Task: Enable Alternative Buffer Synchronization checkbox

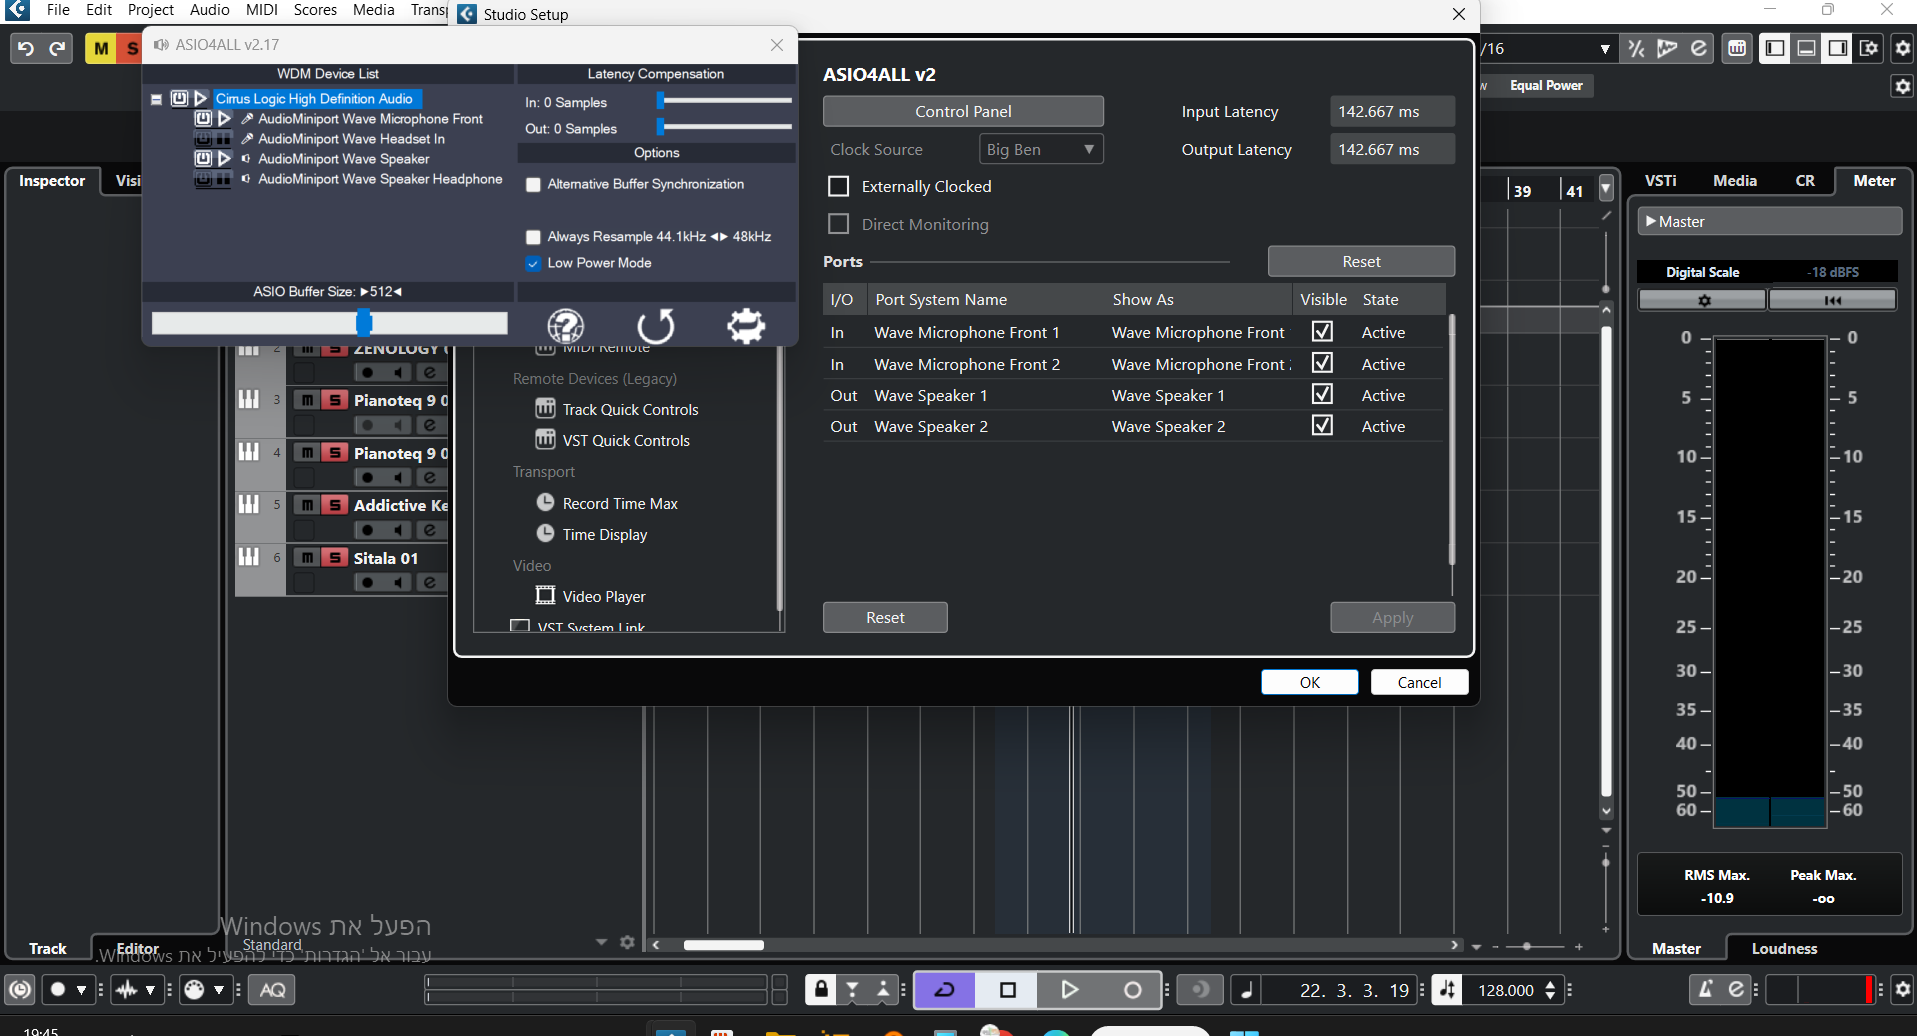Action: pos(534,185)
